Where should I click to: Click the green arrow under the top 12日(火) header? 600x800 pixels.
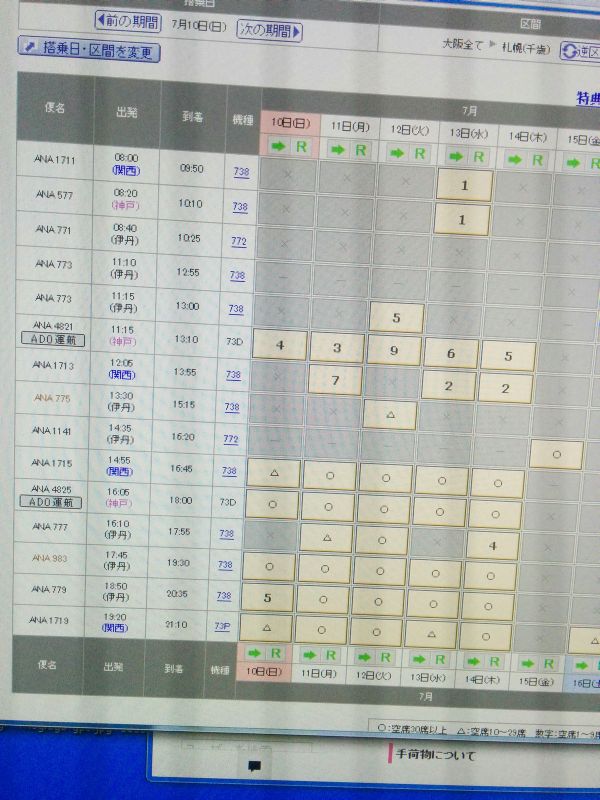397,153
